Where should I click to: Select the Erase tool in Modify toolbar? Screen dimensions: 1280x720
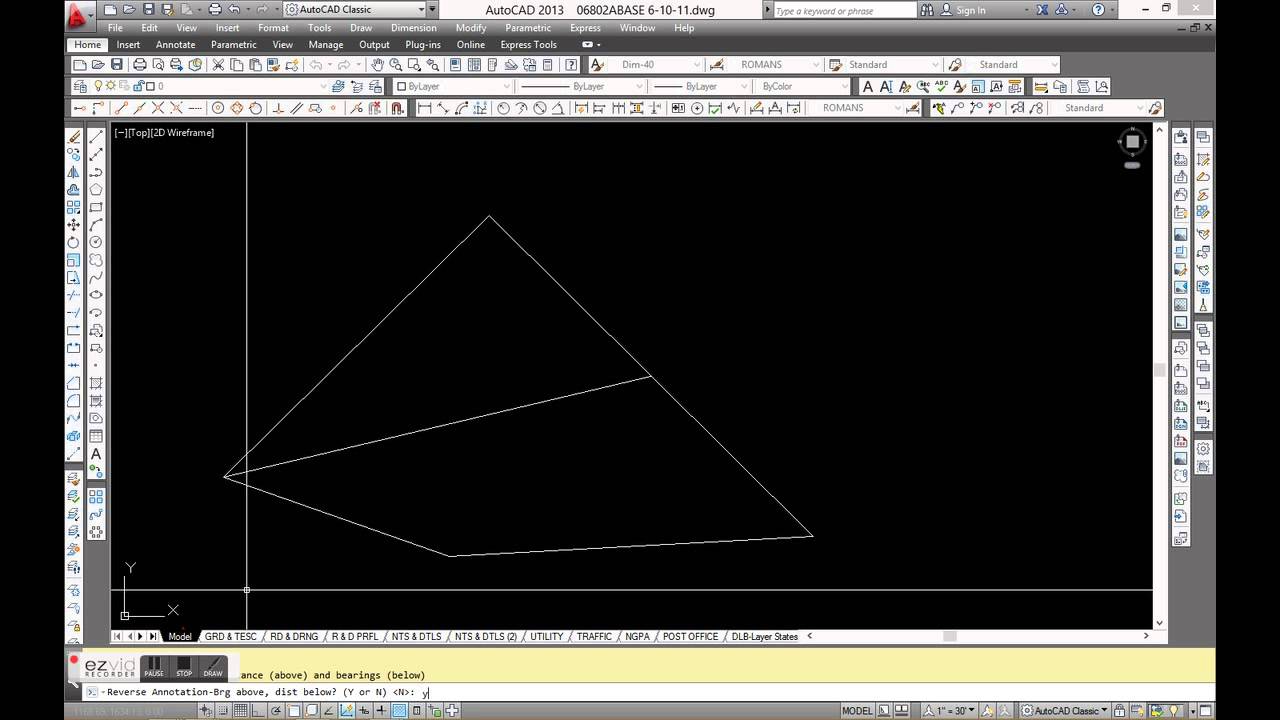coord(74,136)
